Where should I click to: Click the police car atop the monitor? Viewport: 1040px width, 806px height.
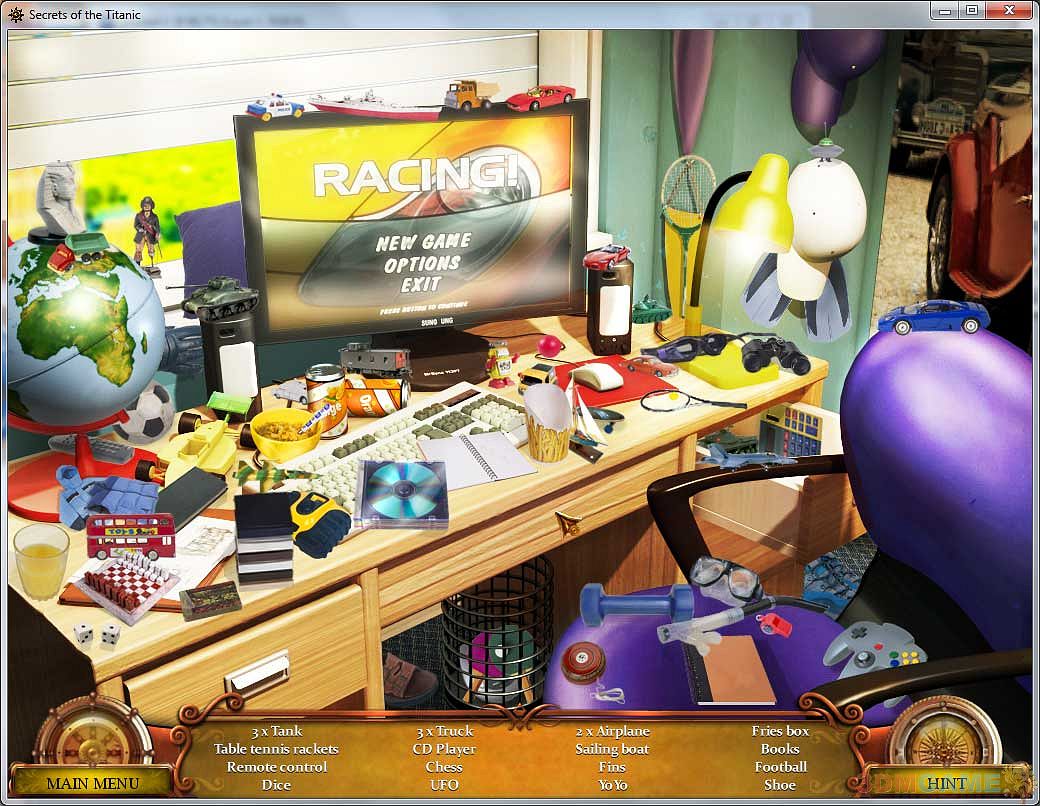[275, 107]
